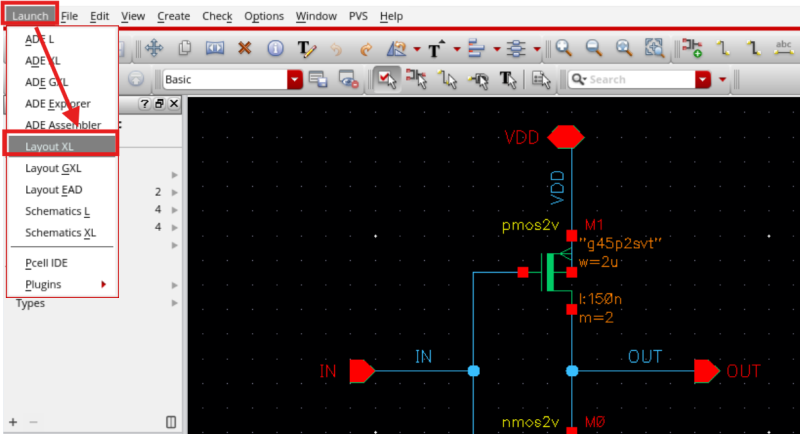Open the Create menu
The image size is (800, 434).
click(x=173, y=16)
